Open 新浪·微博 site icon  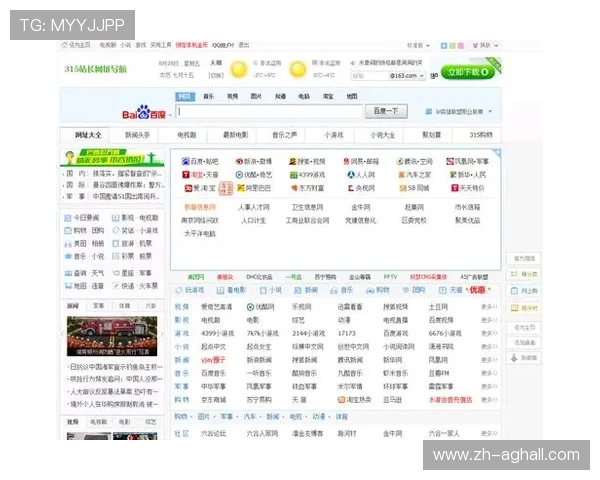(x=239, y=162)
